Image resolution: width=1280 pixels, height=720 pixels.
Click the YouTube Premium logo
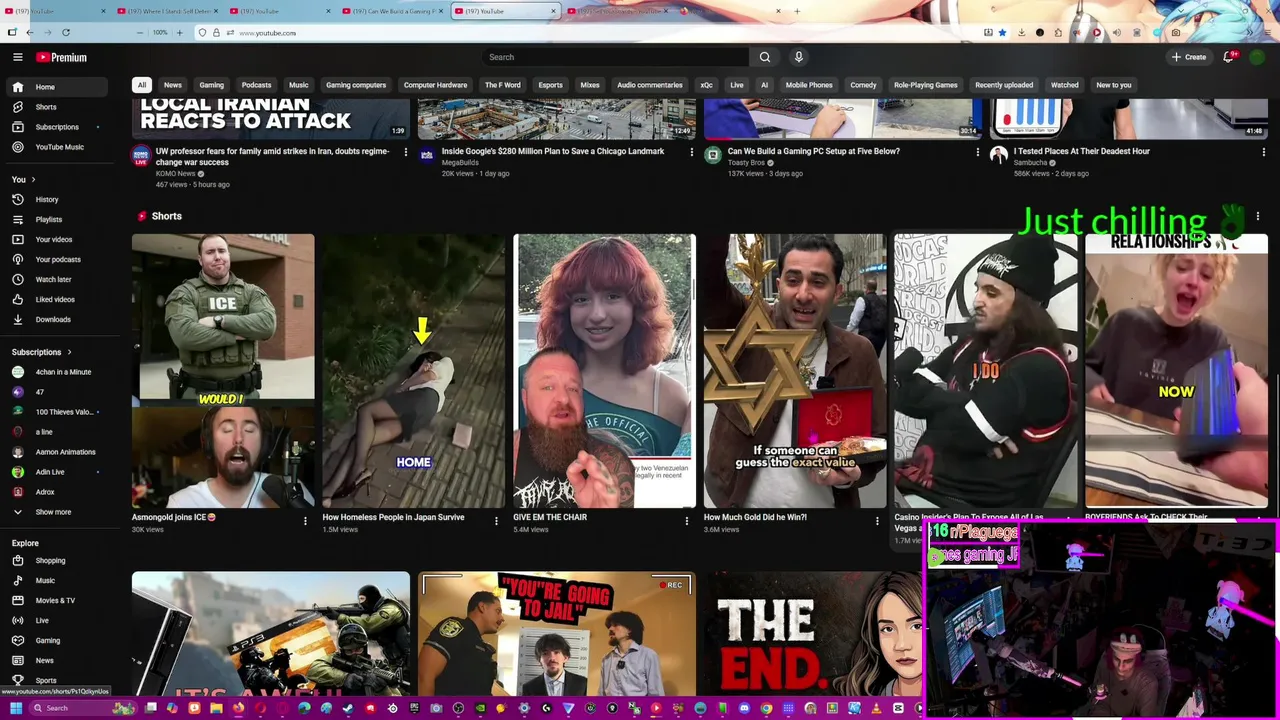(62, 57)
